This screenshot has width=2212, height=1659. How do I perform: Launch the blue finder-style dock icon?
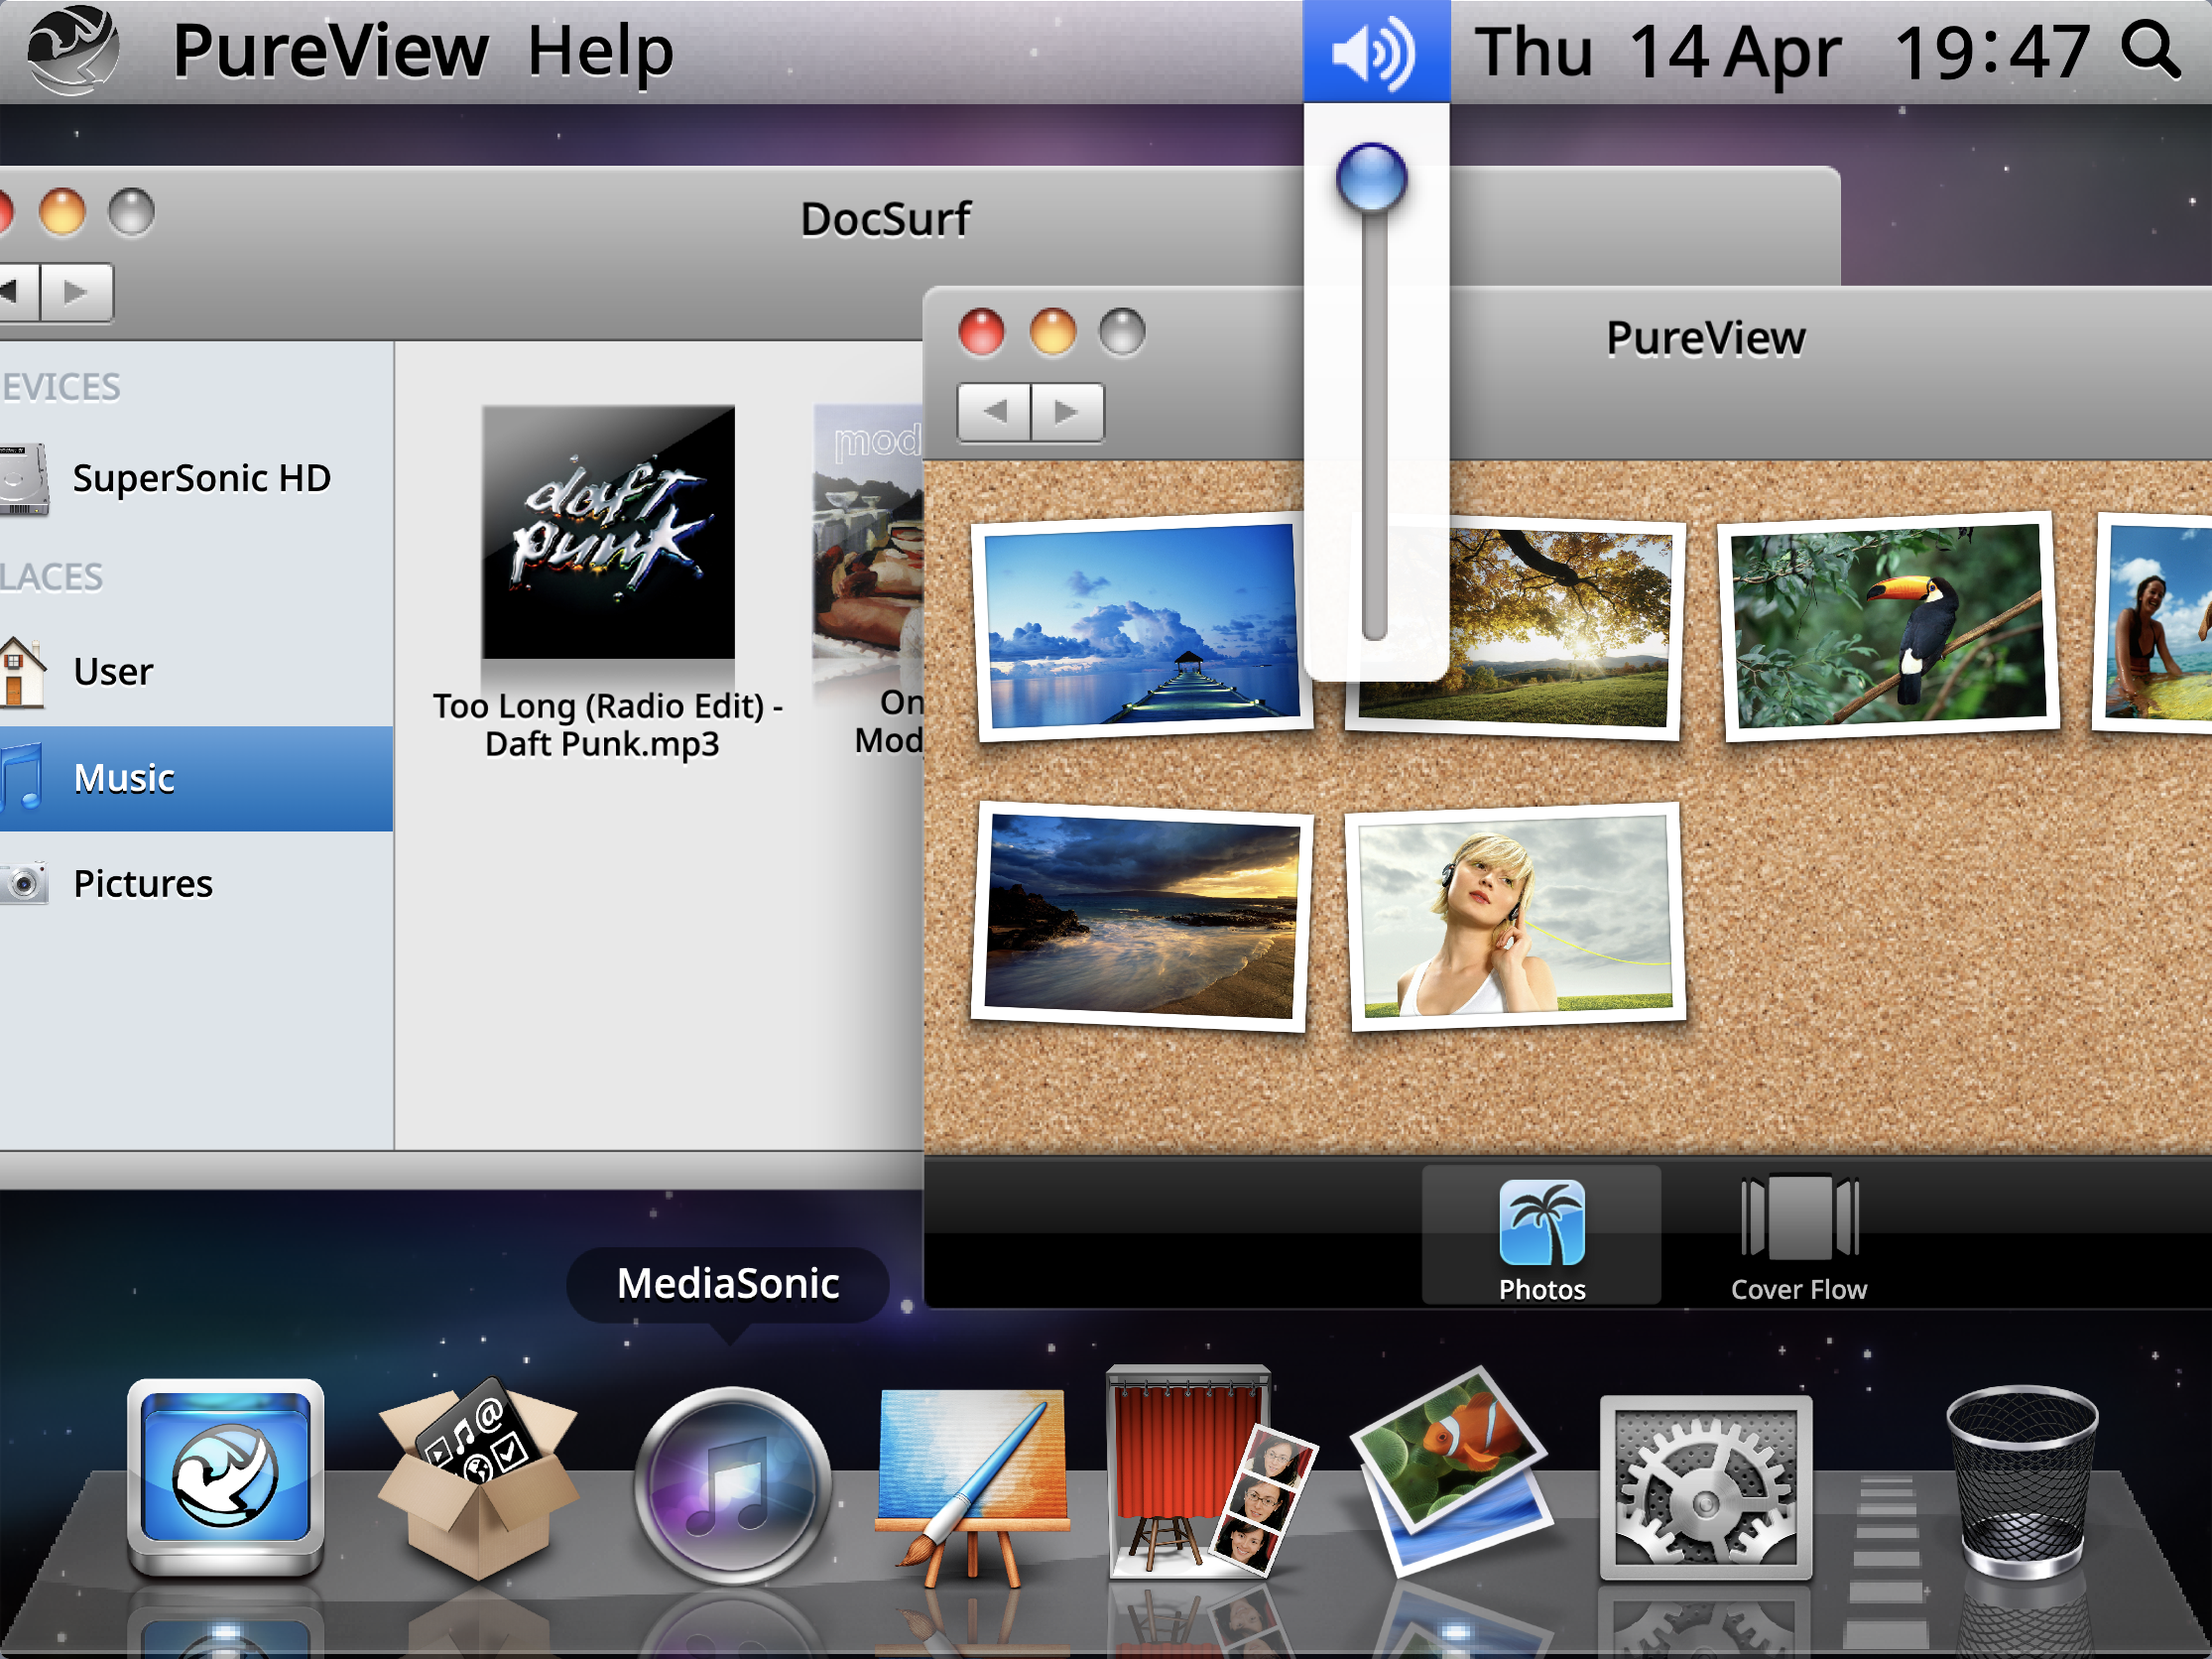[226, 1476]
